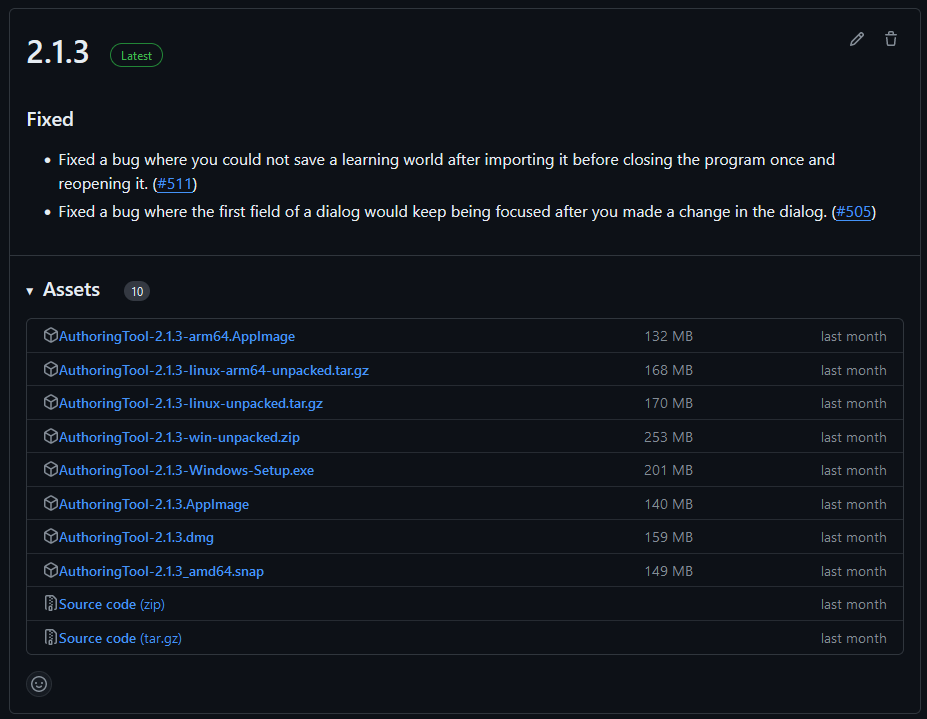
Task: Click zip file icon beside Source code (zip)
Action: coord(51,604)
